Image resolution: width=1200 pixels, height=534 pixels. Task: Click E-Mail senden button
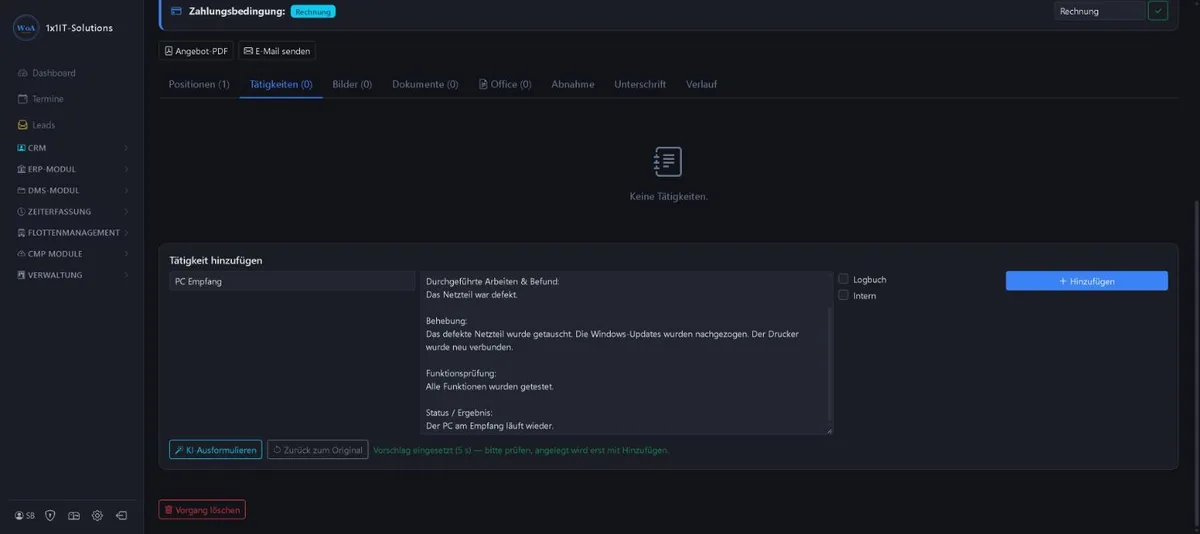pyautogui.click(x=277, y=51)
